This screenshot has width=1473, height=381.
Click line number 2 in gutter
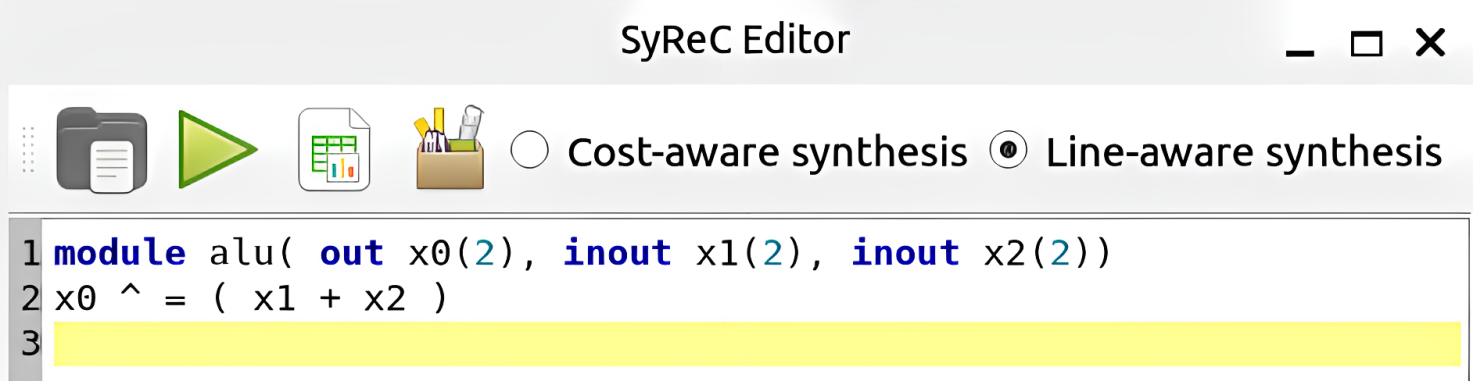click(30, 299)
